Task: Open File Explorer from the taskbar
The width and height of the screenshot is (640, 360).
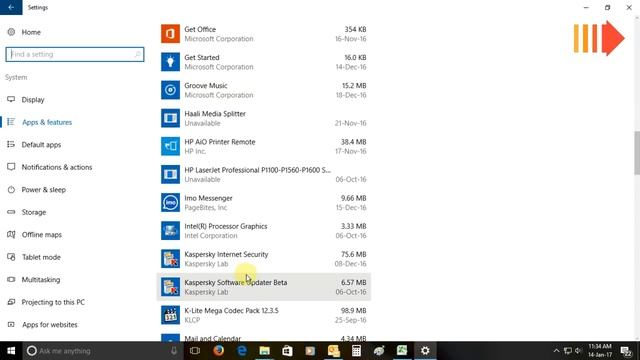Action: pos(264,351)
